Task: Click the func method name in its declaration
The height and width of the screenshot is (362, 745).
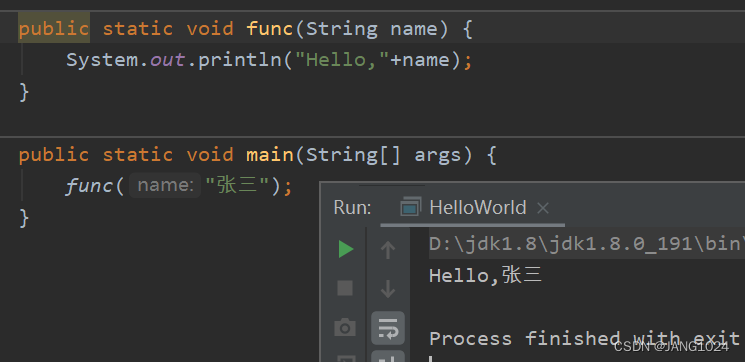Action: coord(270,29)
